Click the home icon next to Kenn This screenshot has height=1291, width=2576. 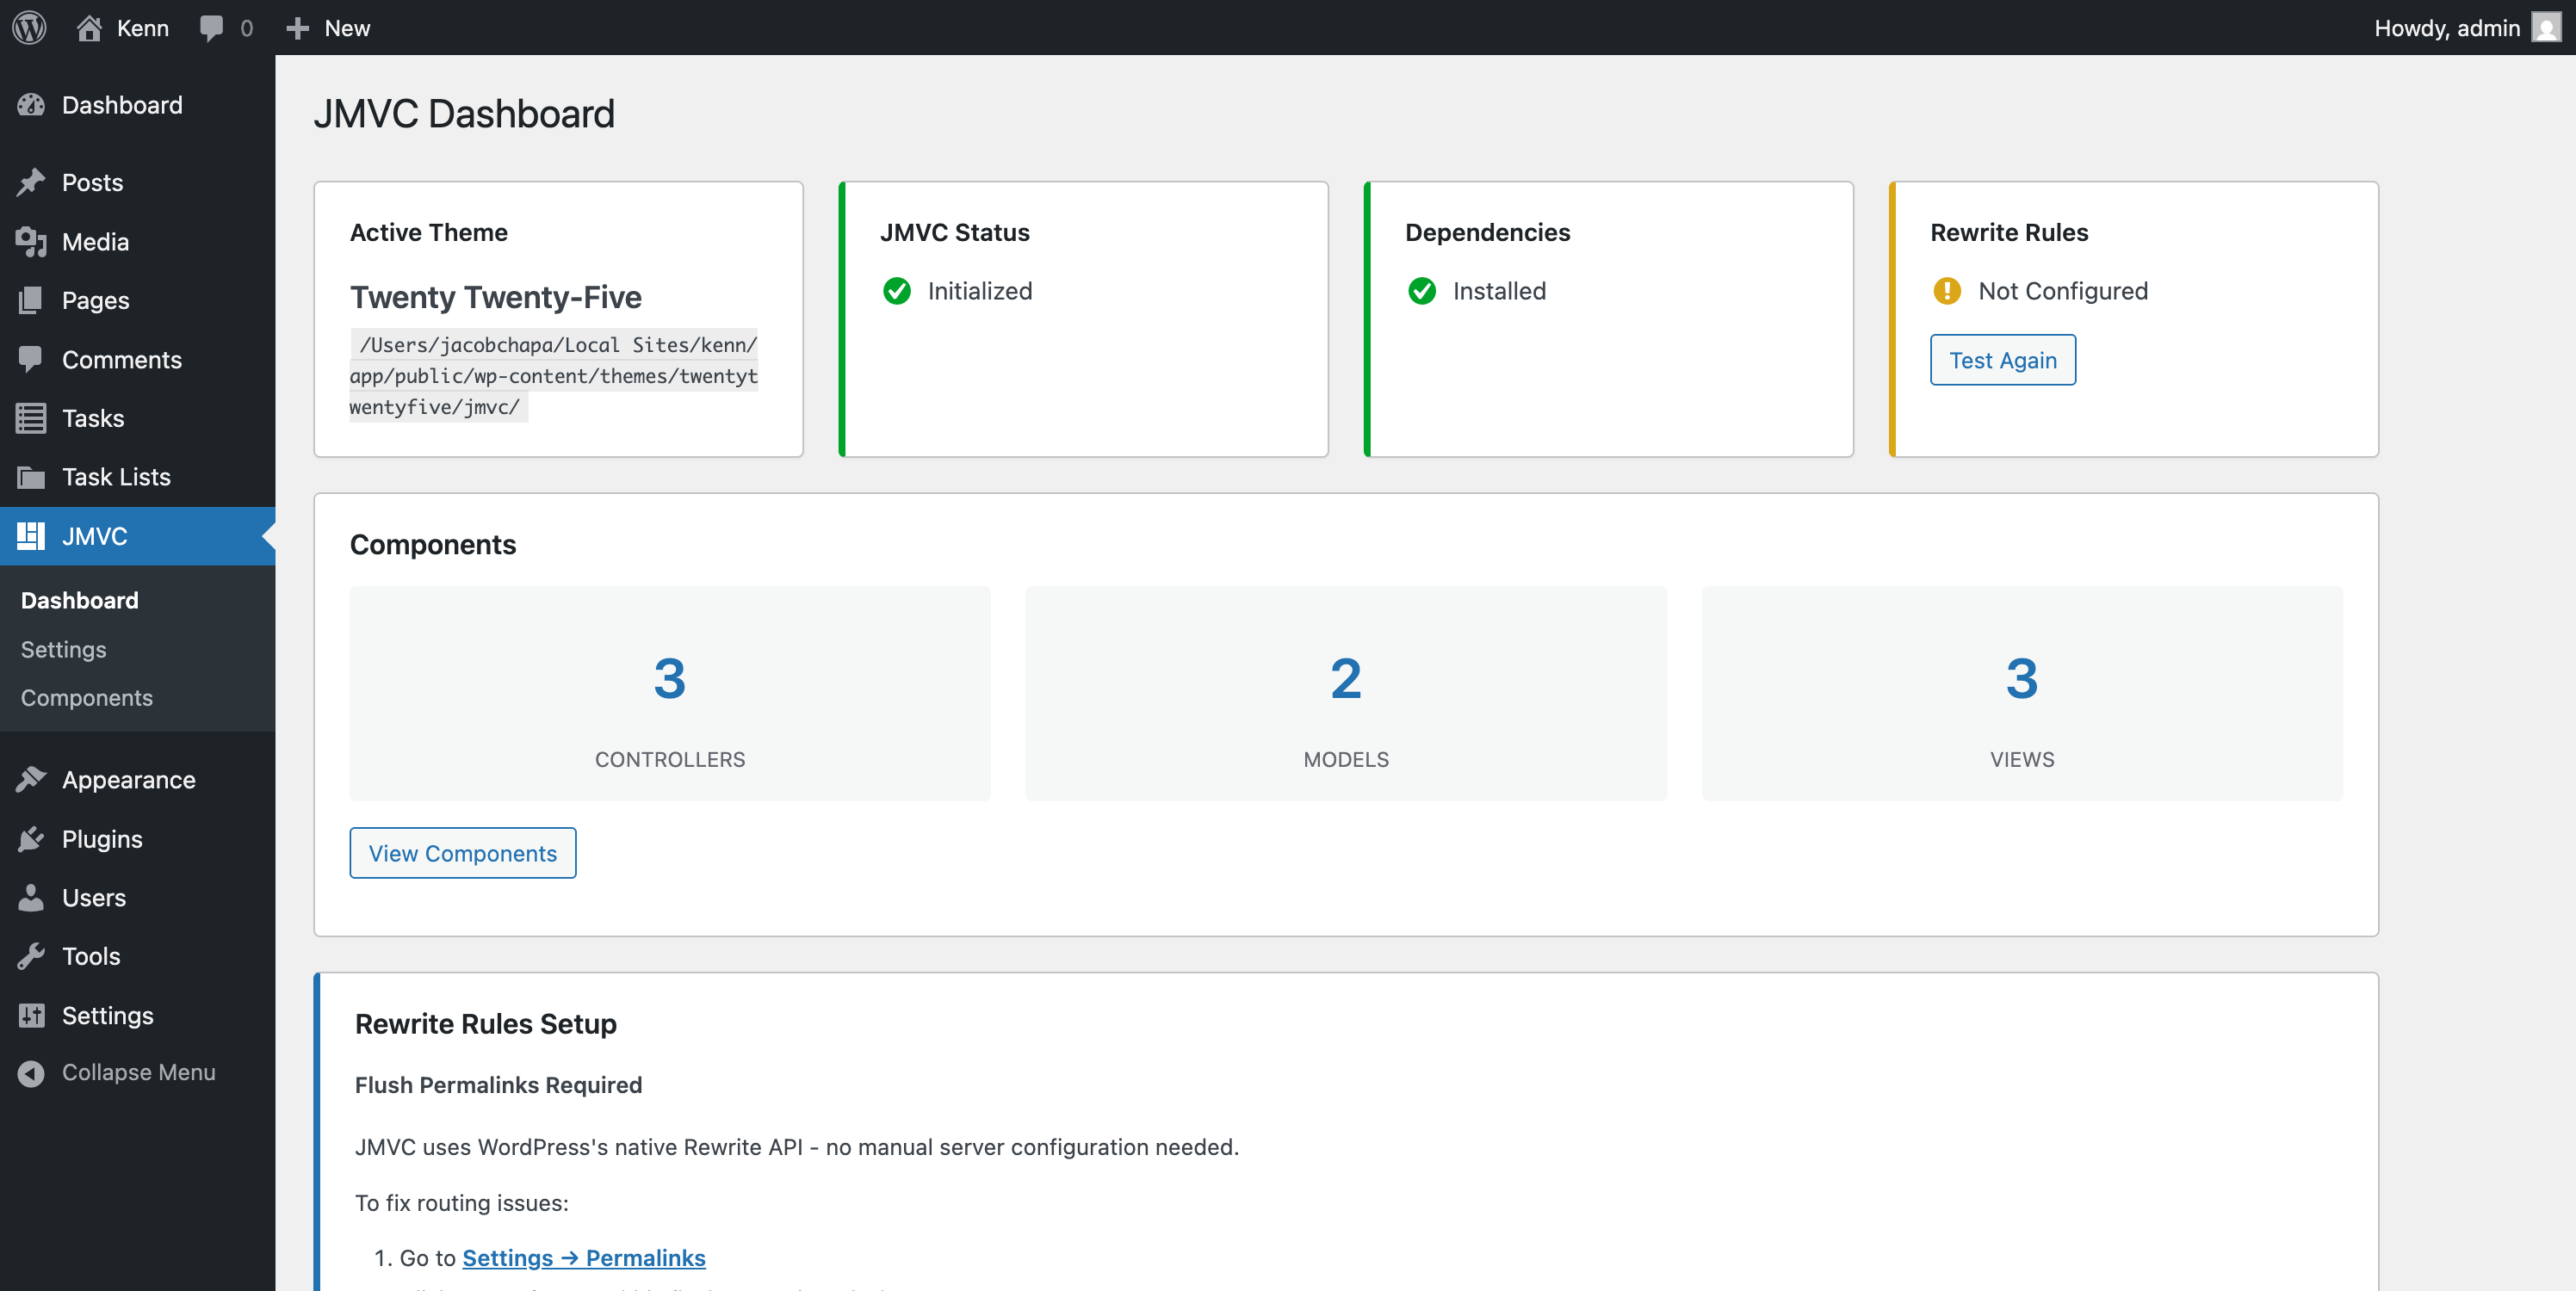89,28
